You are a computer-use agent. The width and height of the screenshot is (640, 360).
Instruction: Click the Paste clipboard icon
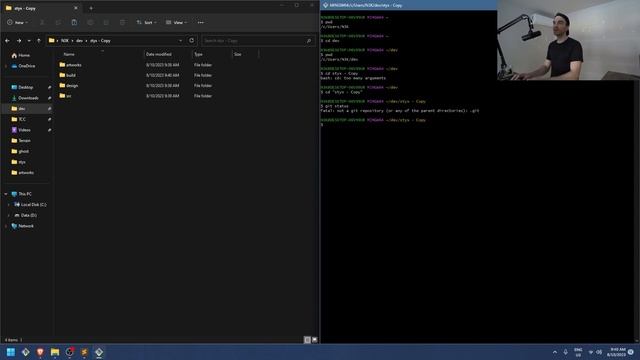[74, 22]
